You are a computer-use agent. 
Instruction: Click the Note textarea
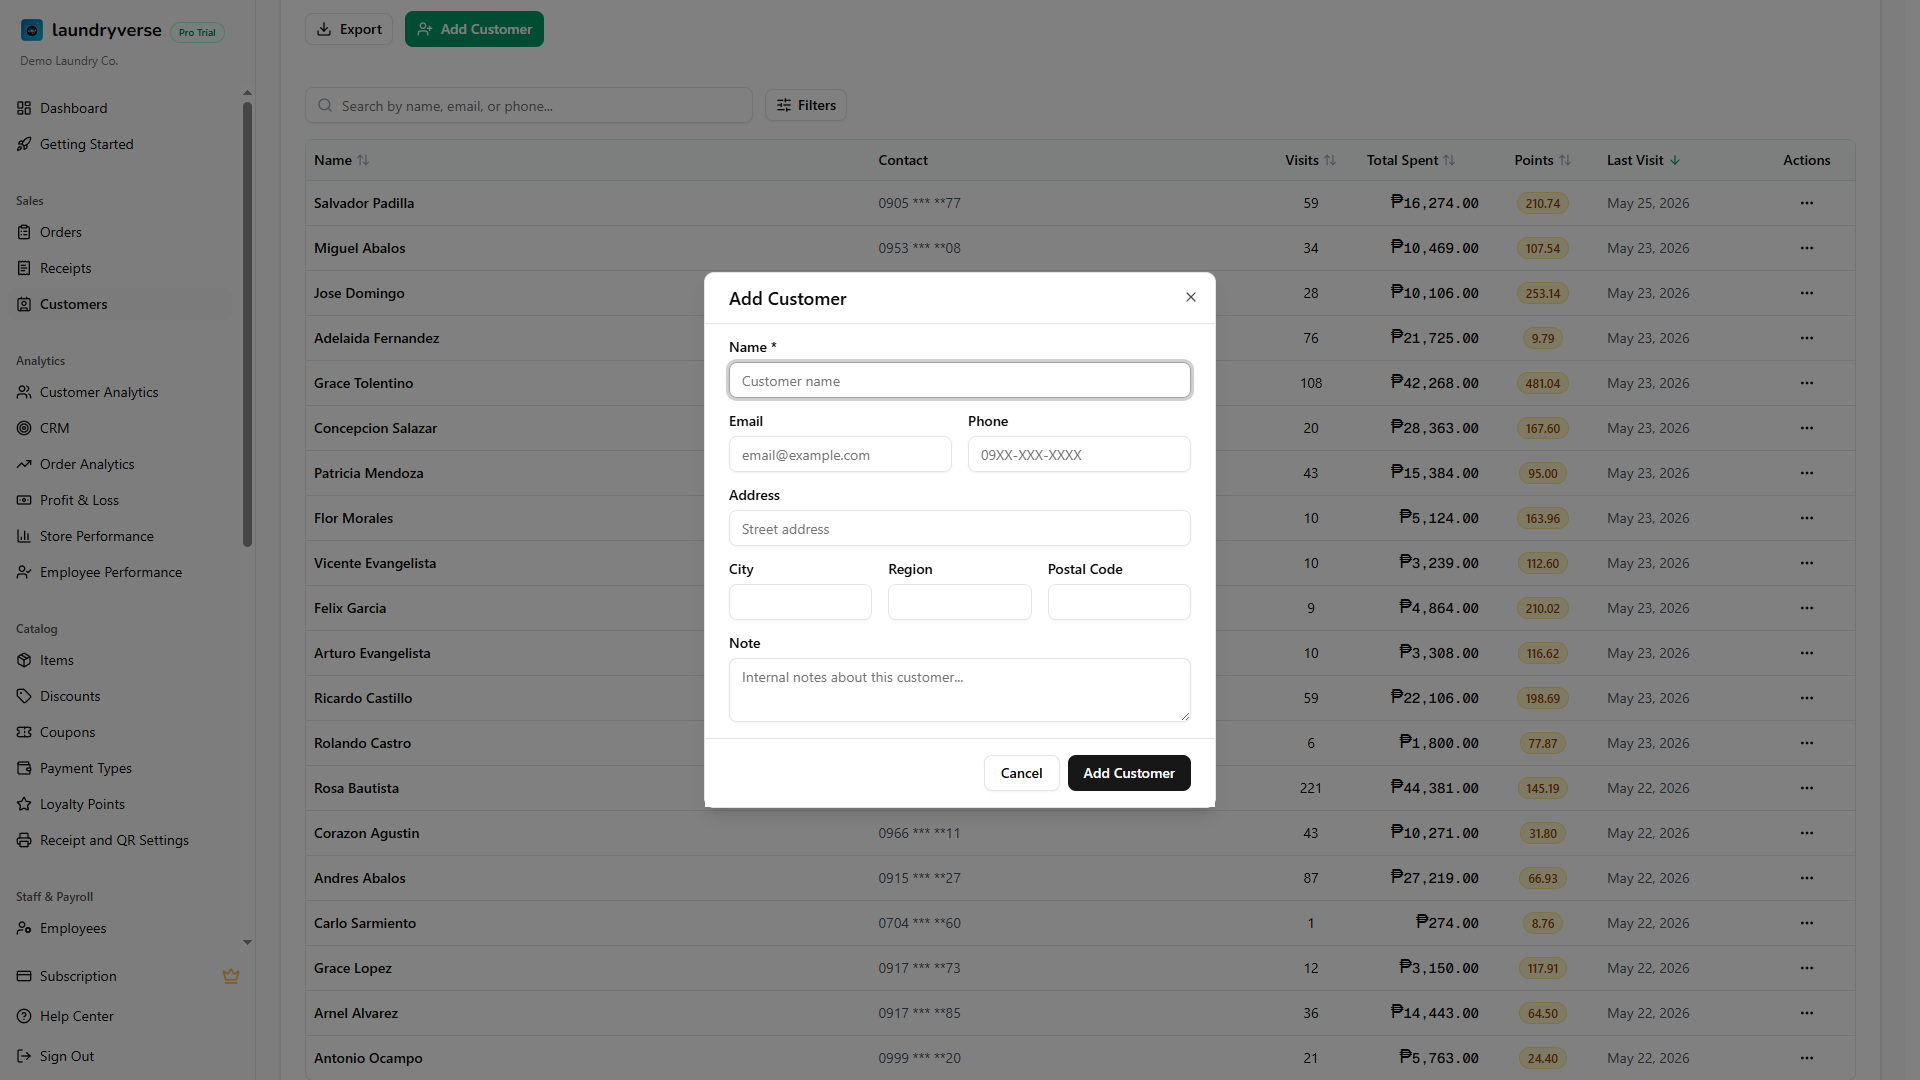click(x=960, y=690)
